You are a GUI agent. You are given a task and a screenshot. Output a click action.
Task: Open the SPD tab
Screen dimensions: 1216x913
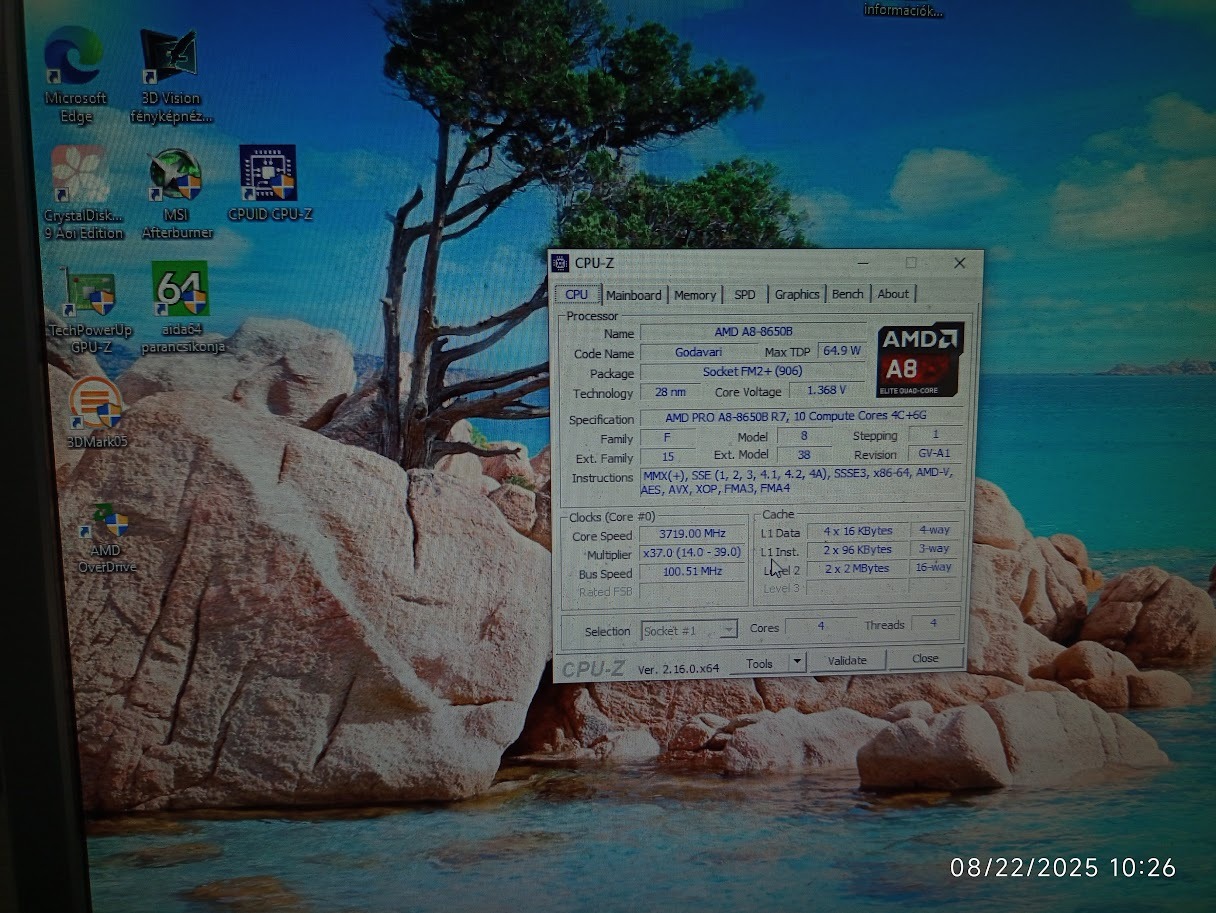pos(745,295)
